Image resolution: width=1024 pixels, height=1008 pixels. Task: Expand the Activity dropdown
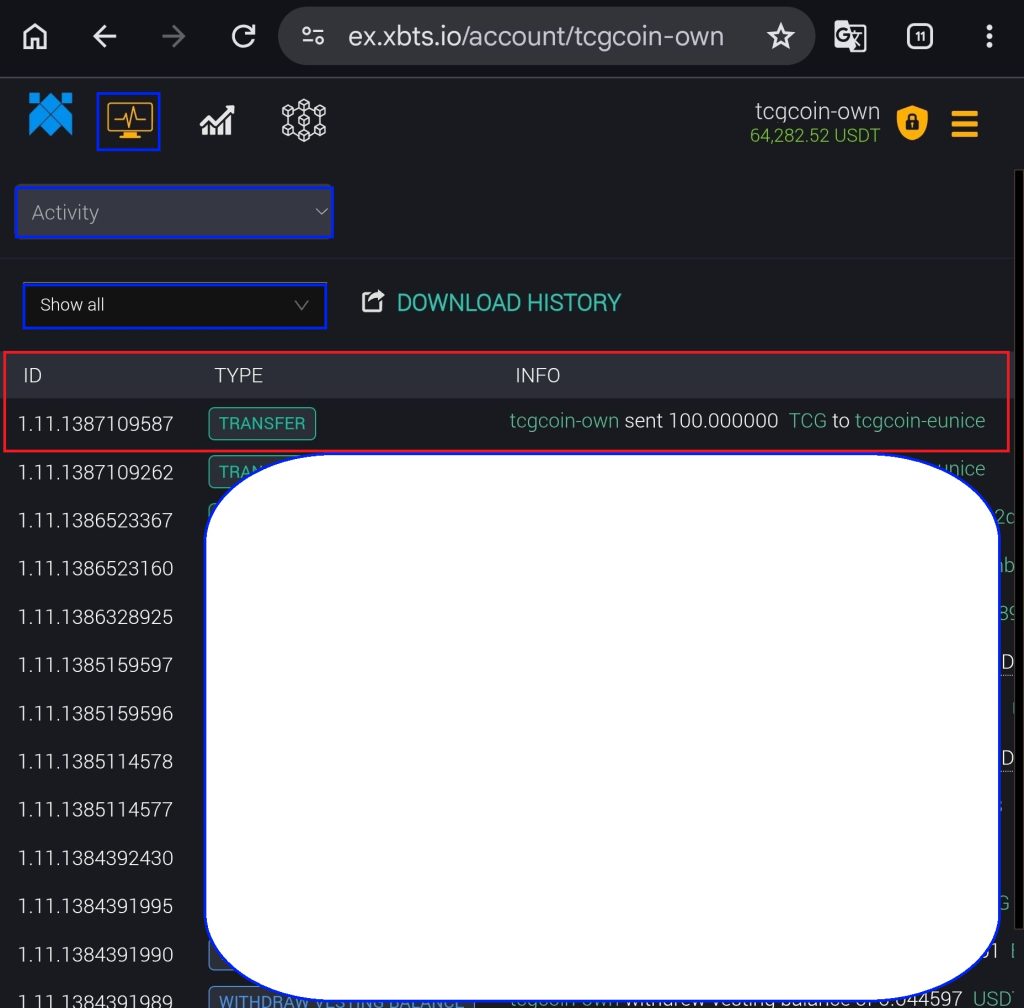(x=174, y=212)
